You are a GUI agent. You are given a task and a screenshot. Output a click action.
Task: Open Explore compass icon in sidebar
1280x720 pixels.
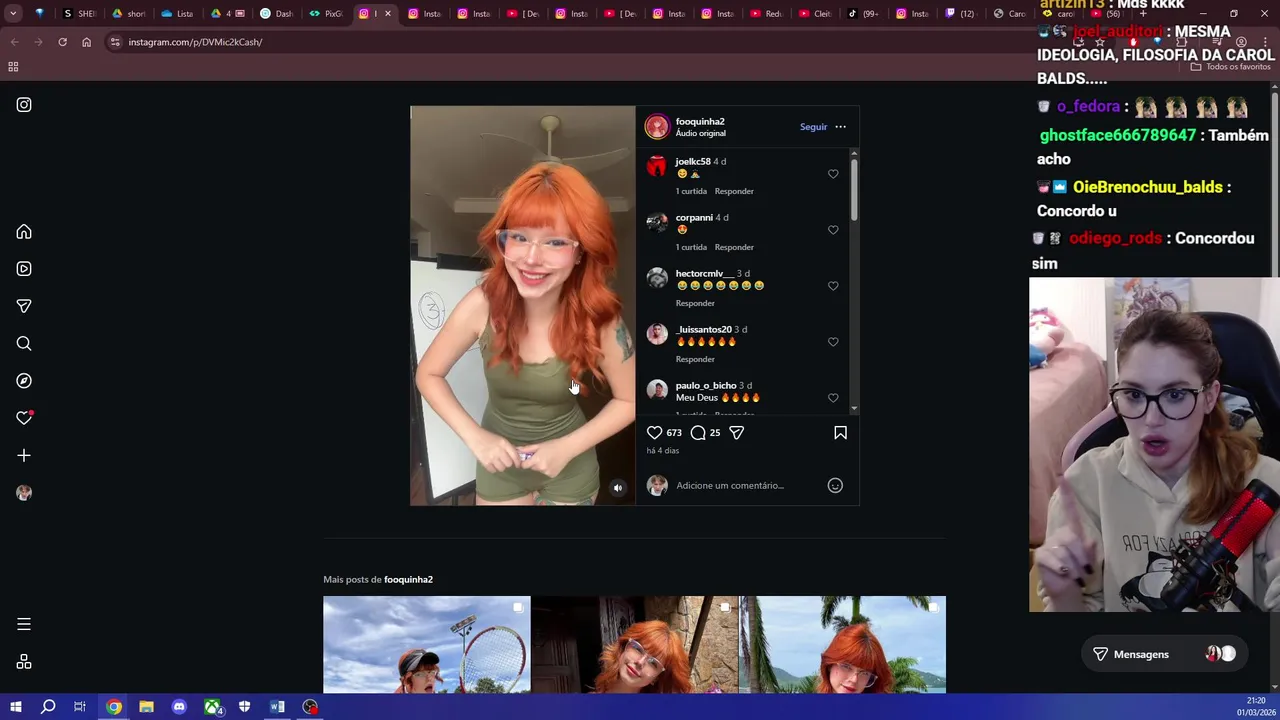point(24,381)
